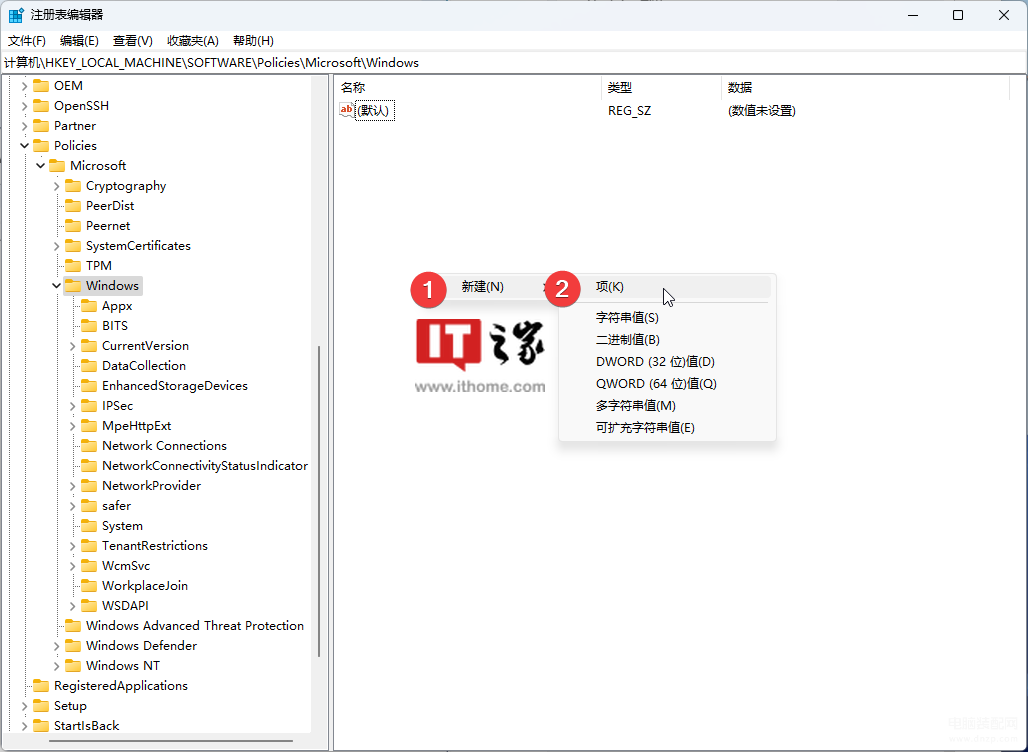Image resolution: width=1028 pixels, height=752 pixels.
Task: Expand the Cryptography key
Action: point(56,186)
